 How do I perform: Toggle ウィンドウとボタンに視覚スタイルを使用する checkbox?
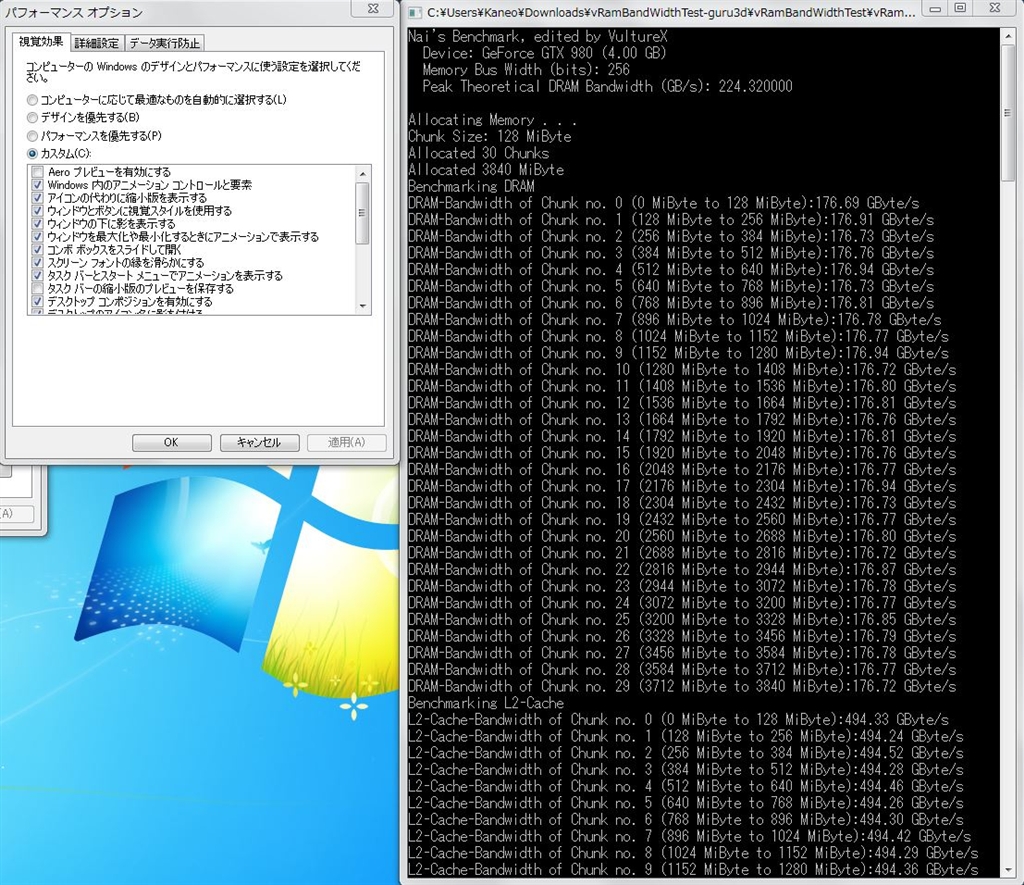pos(37,211)
